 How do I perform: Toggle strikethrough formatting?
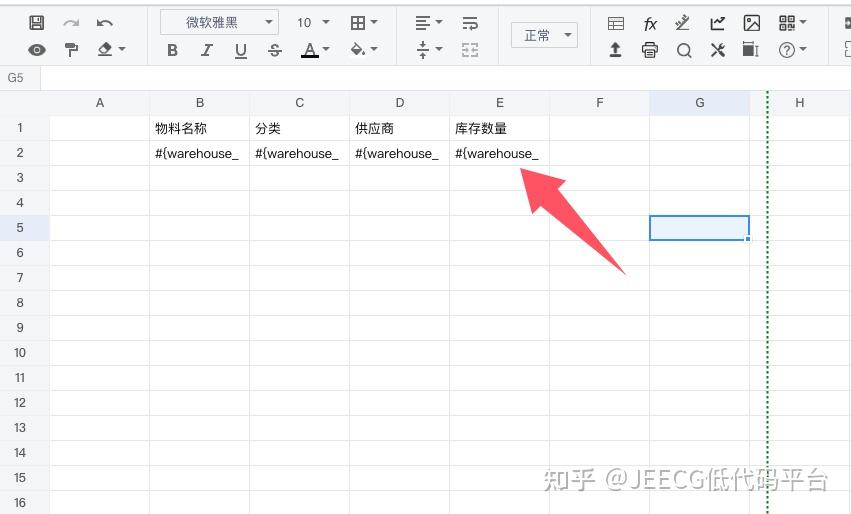tap(275, 50)
